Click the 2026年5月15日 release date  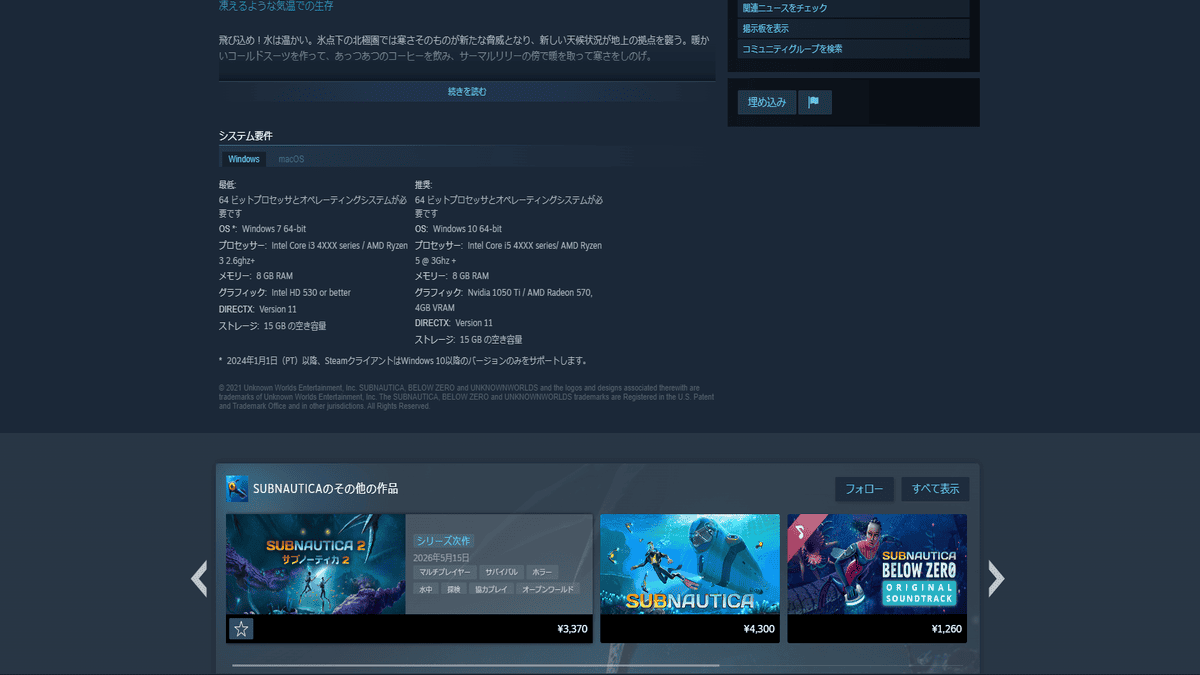coord(441,558)
